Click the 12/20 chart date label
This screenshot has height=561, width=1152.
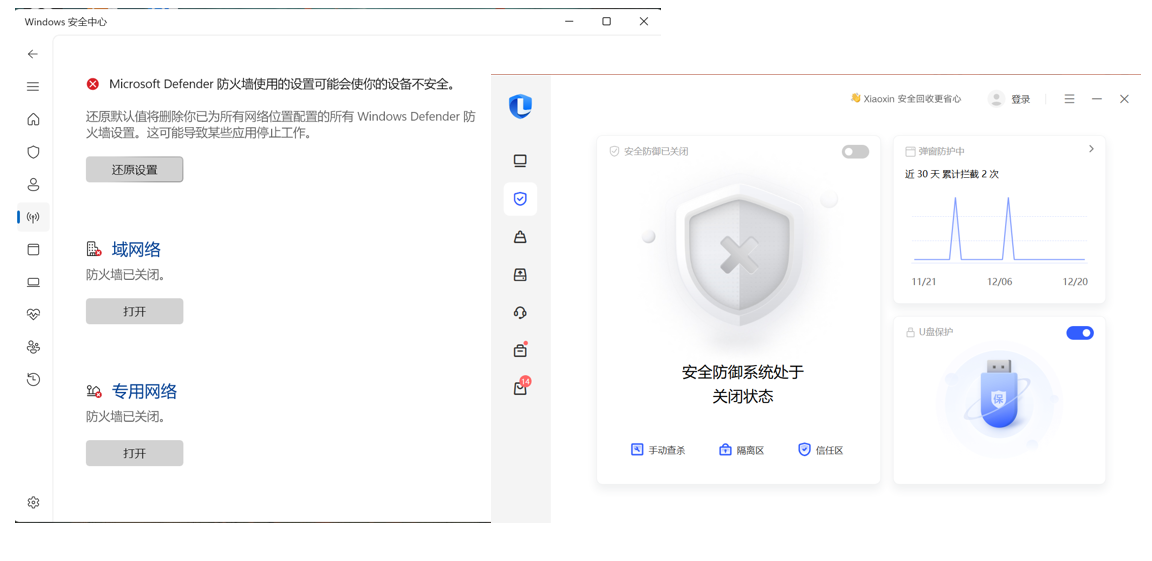(x=1075, y=282)
